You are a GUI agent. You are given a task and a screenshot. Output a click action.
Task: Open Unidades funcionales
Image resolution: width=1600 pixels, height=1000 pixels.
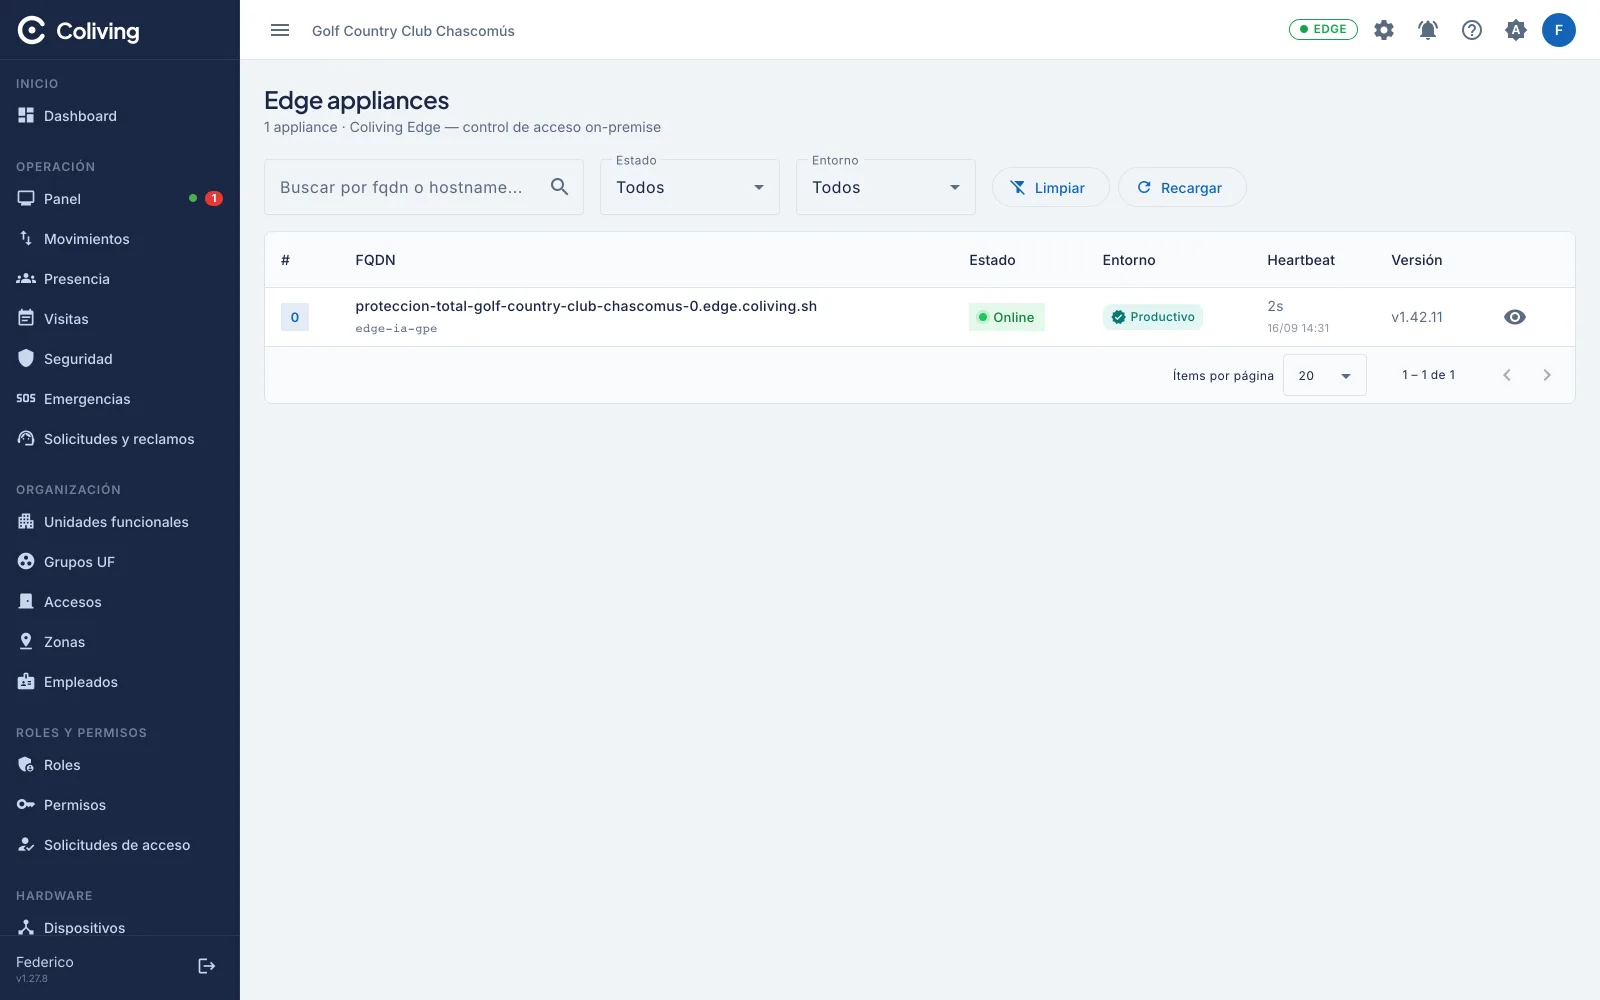[120, 522]
